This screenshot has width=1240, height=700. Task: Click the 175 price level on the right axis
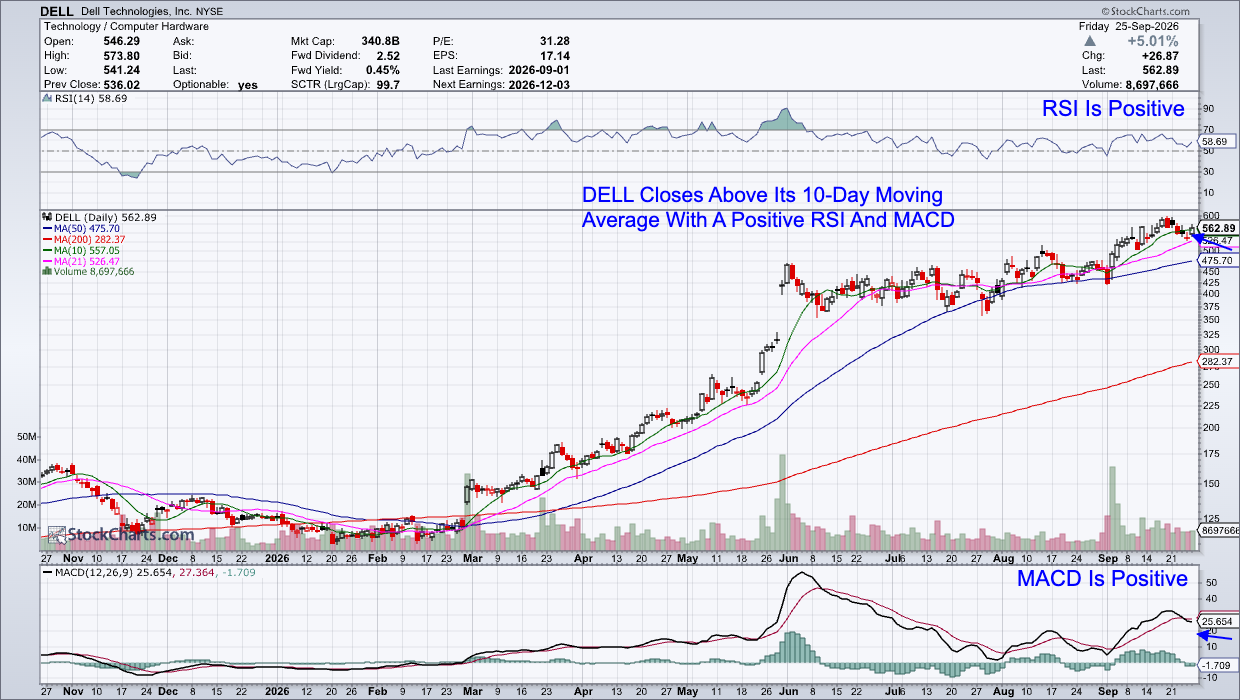point(1211,454)
